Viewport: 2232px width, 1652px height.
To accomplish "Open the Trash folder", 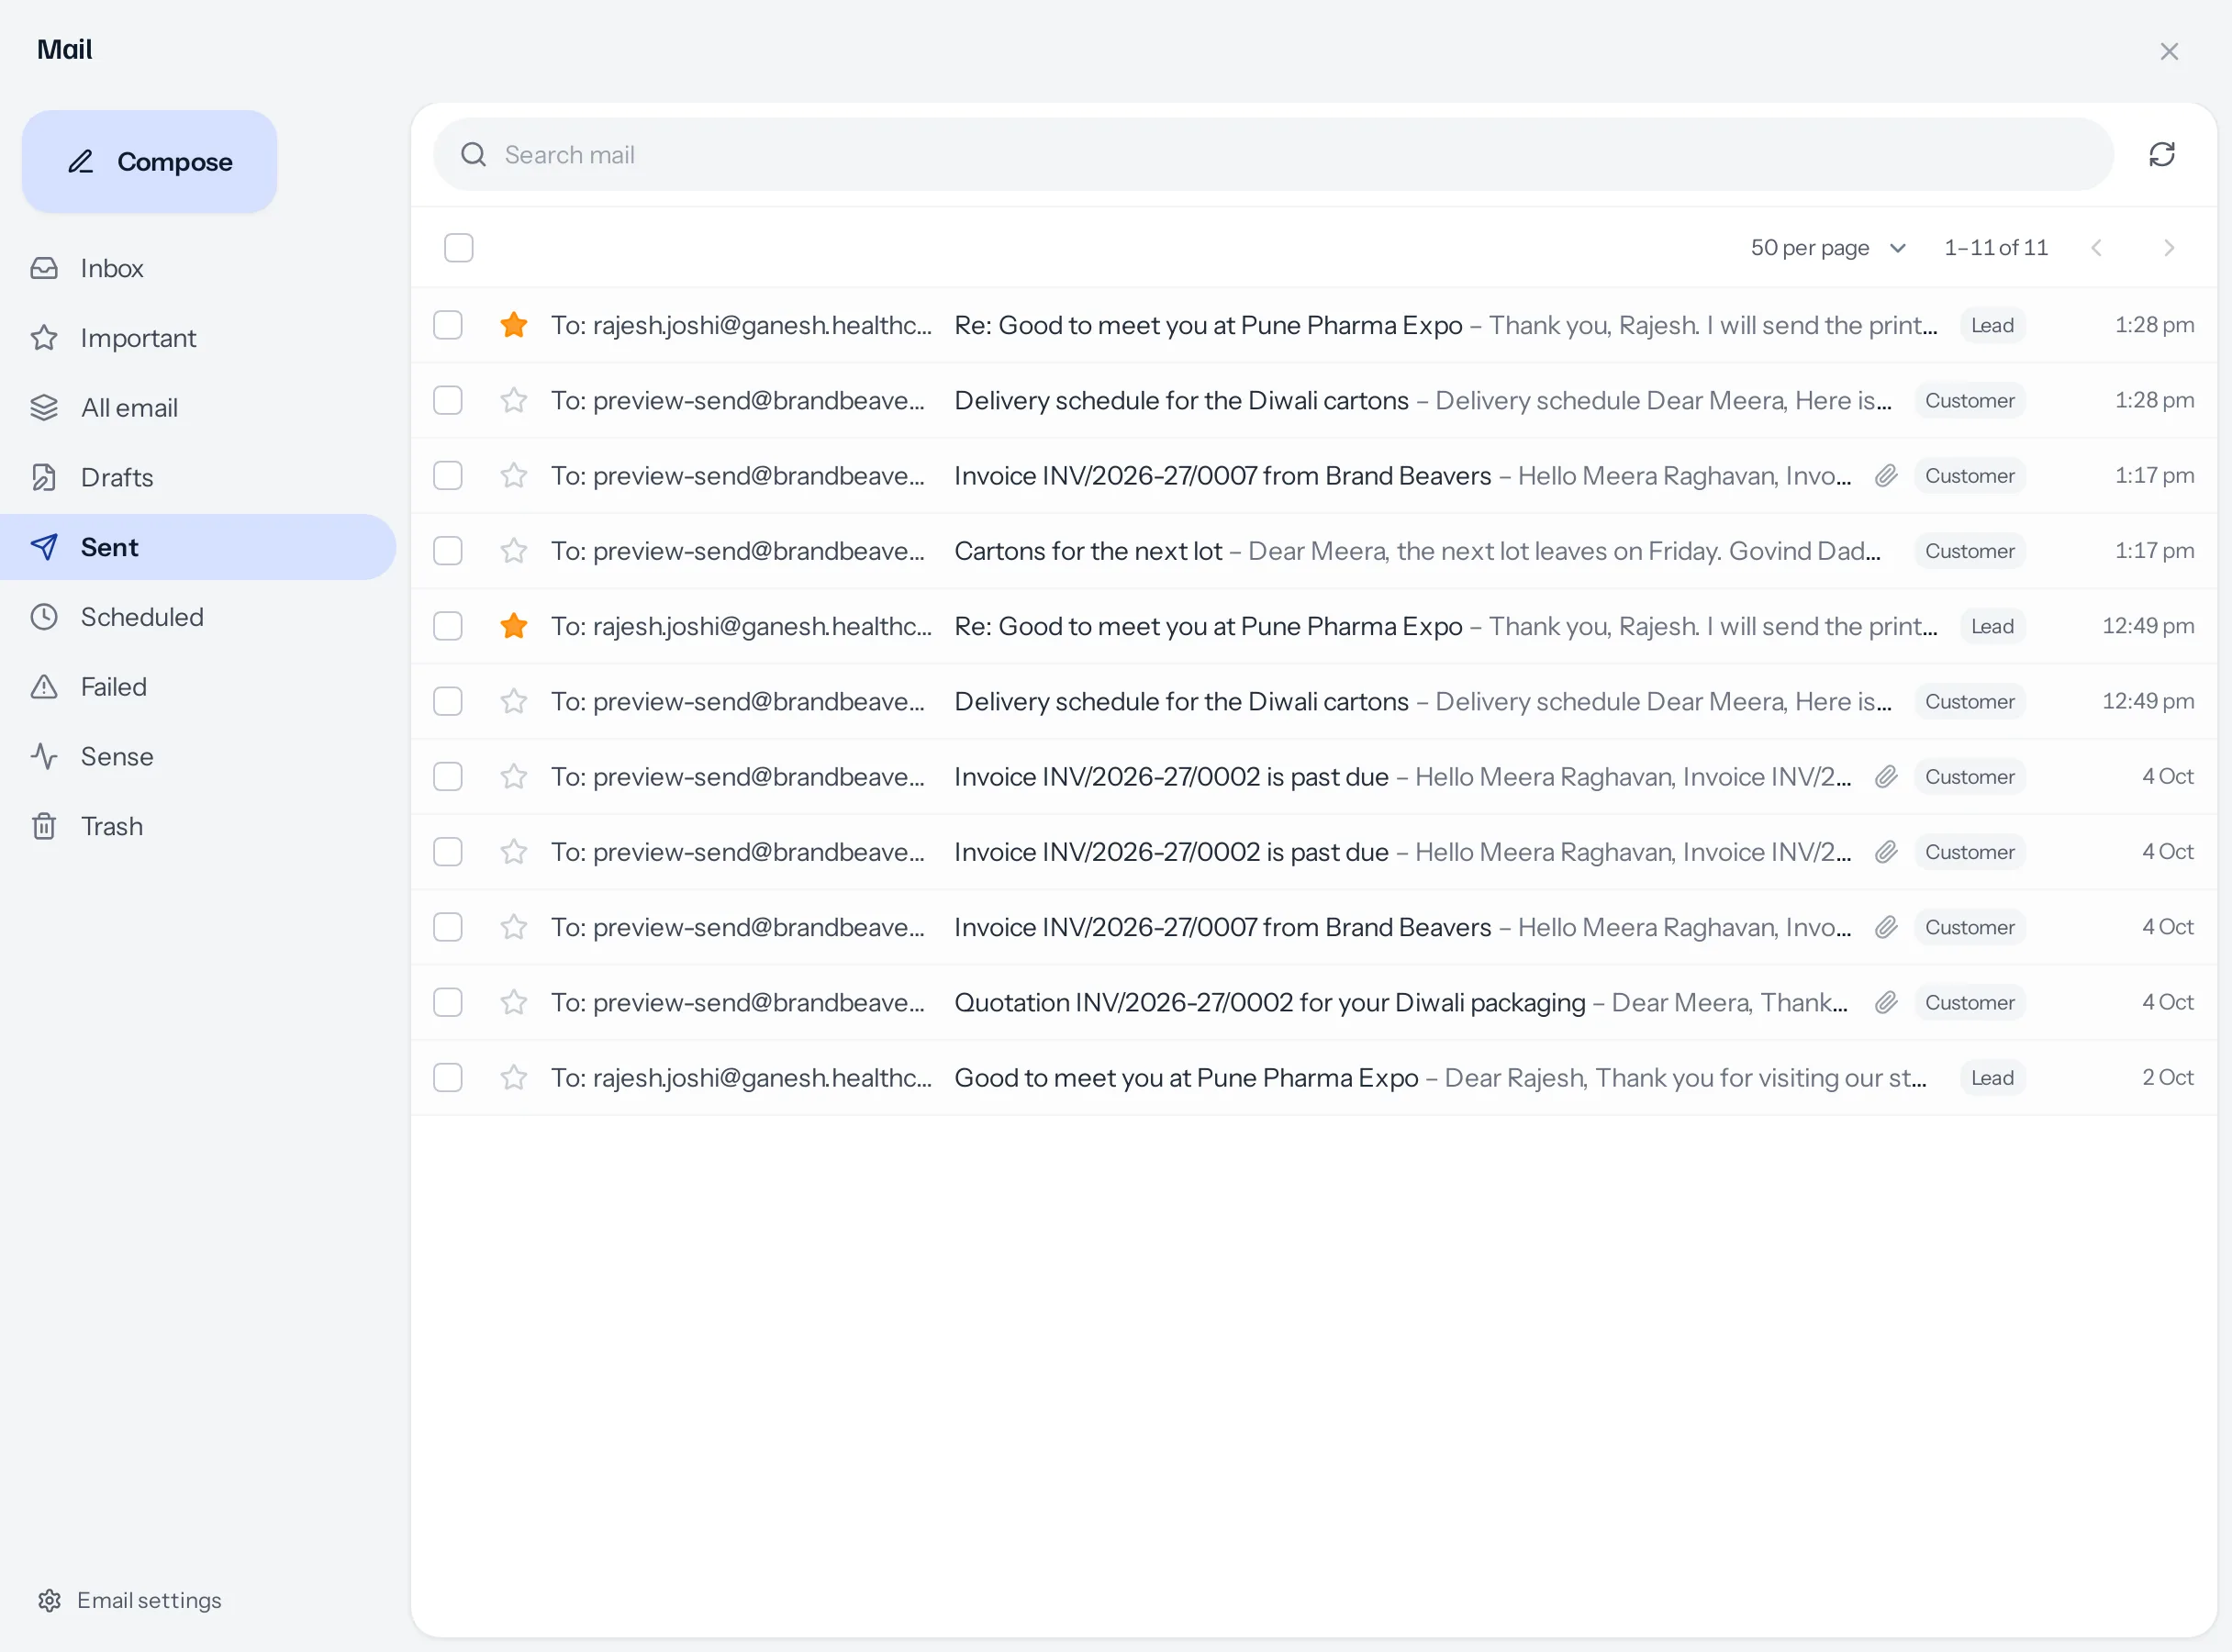I will click(198, 826).
